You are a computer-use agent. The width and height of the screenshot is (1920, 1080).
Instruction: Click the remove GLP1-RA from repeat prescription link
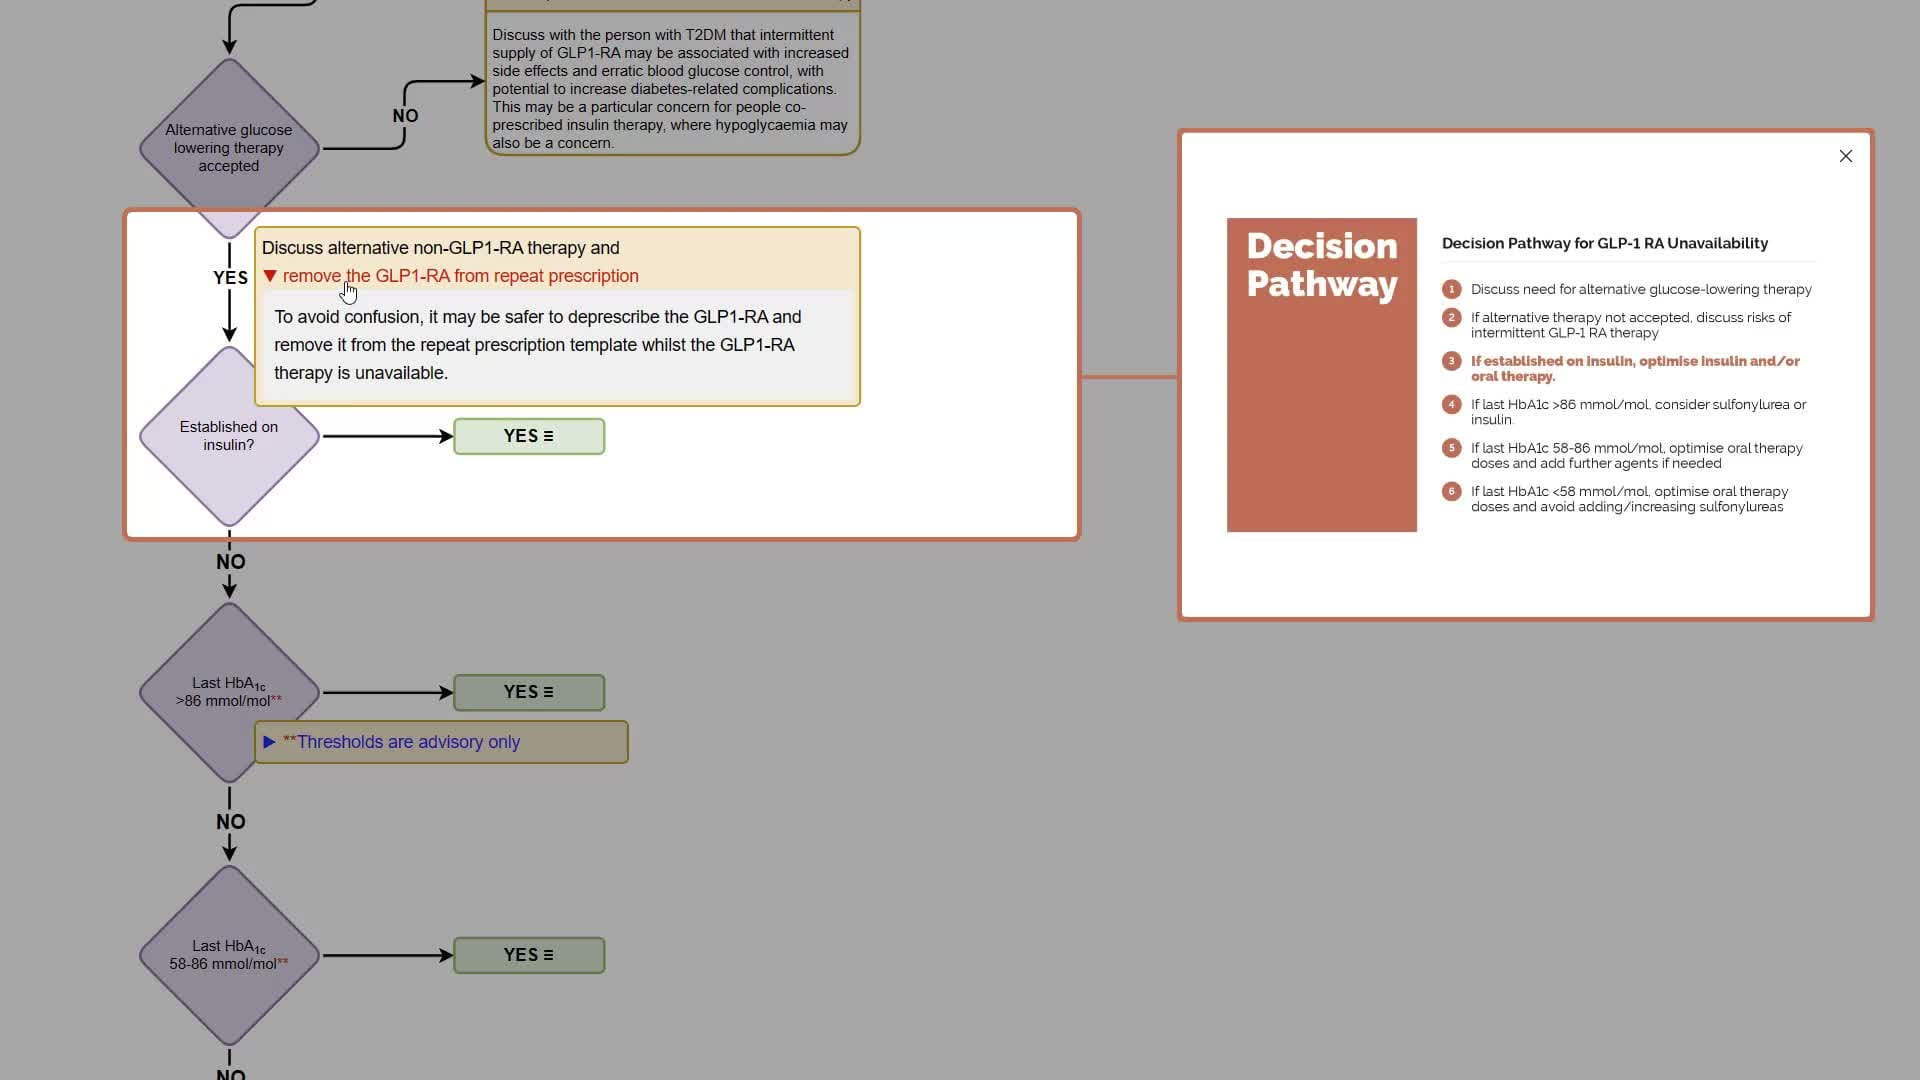tap(460, 276)
